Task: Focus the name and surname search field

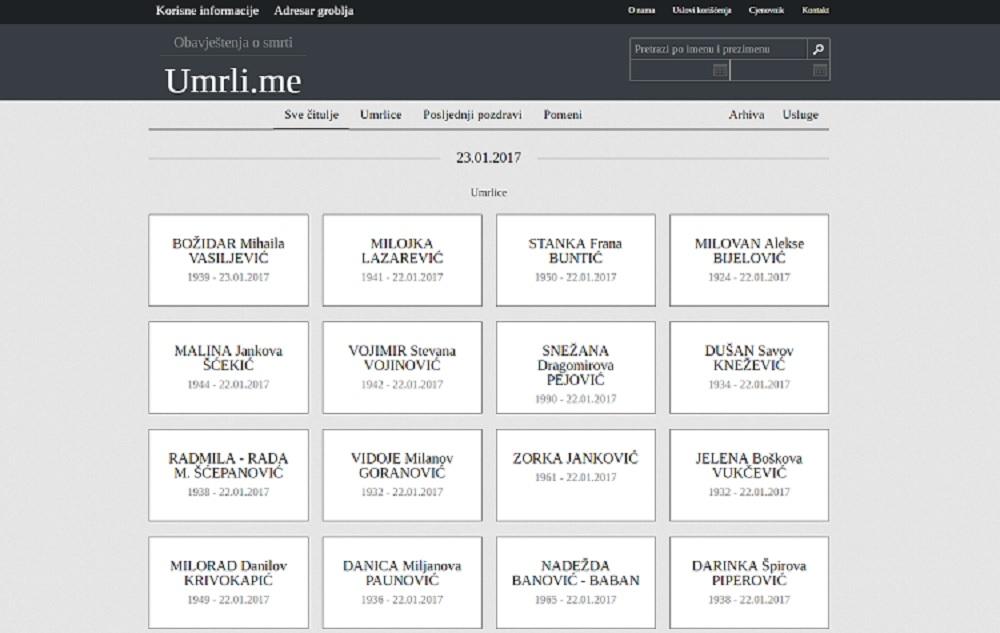Action: pos(717,49)
